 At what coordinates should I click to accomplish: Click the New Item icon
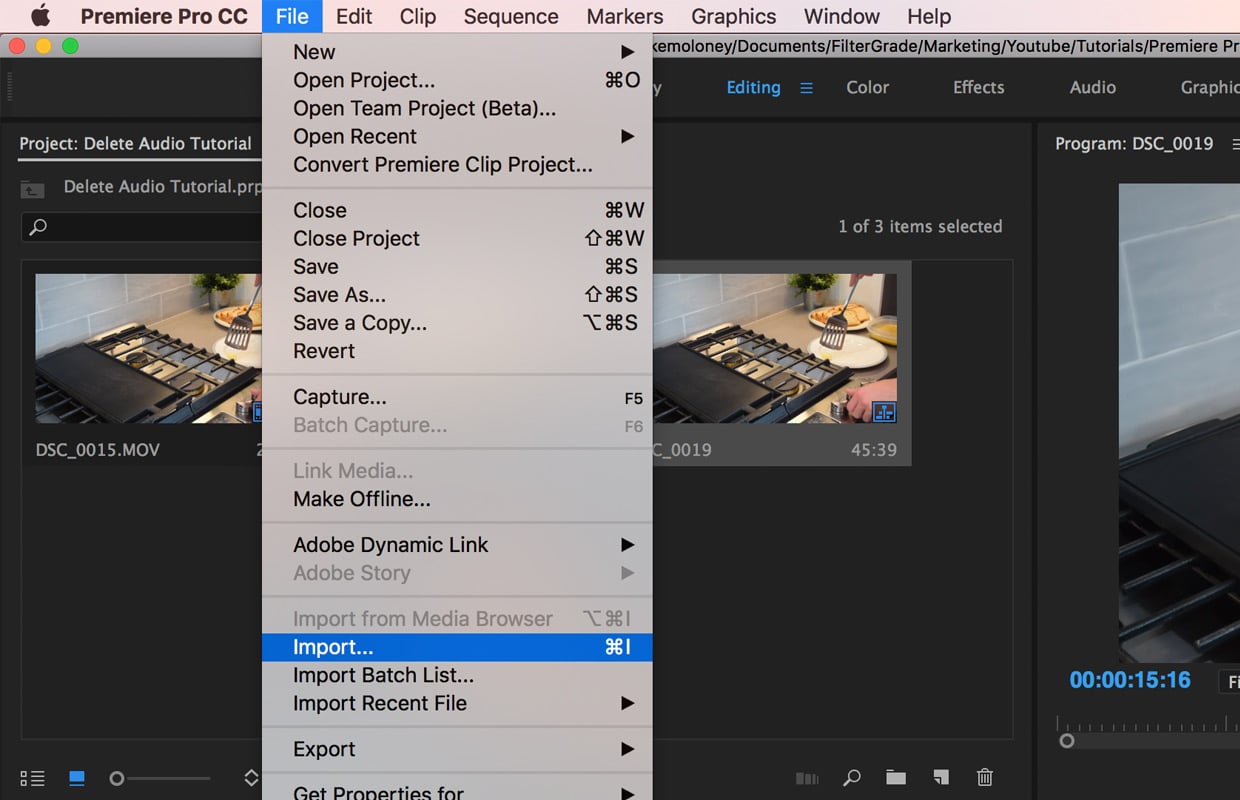[940, 777]
